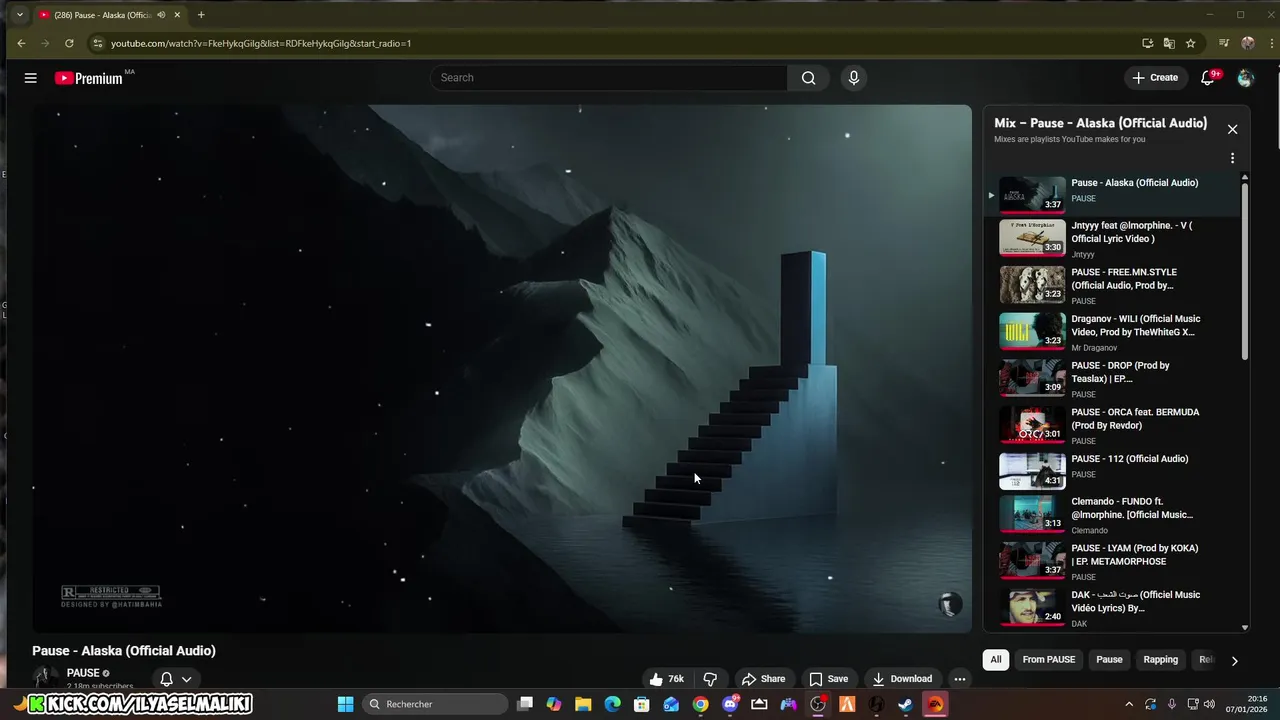Show more filter chips with right arrow
1280x720 pixels.
1234,660
